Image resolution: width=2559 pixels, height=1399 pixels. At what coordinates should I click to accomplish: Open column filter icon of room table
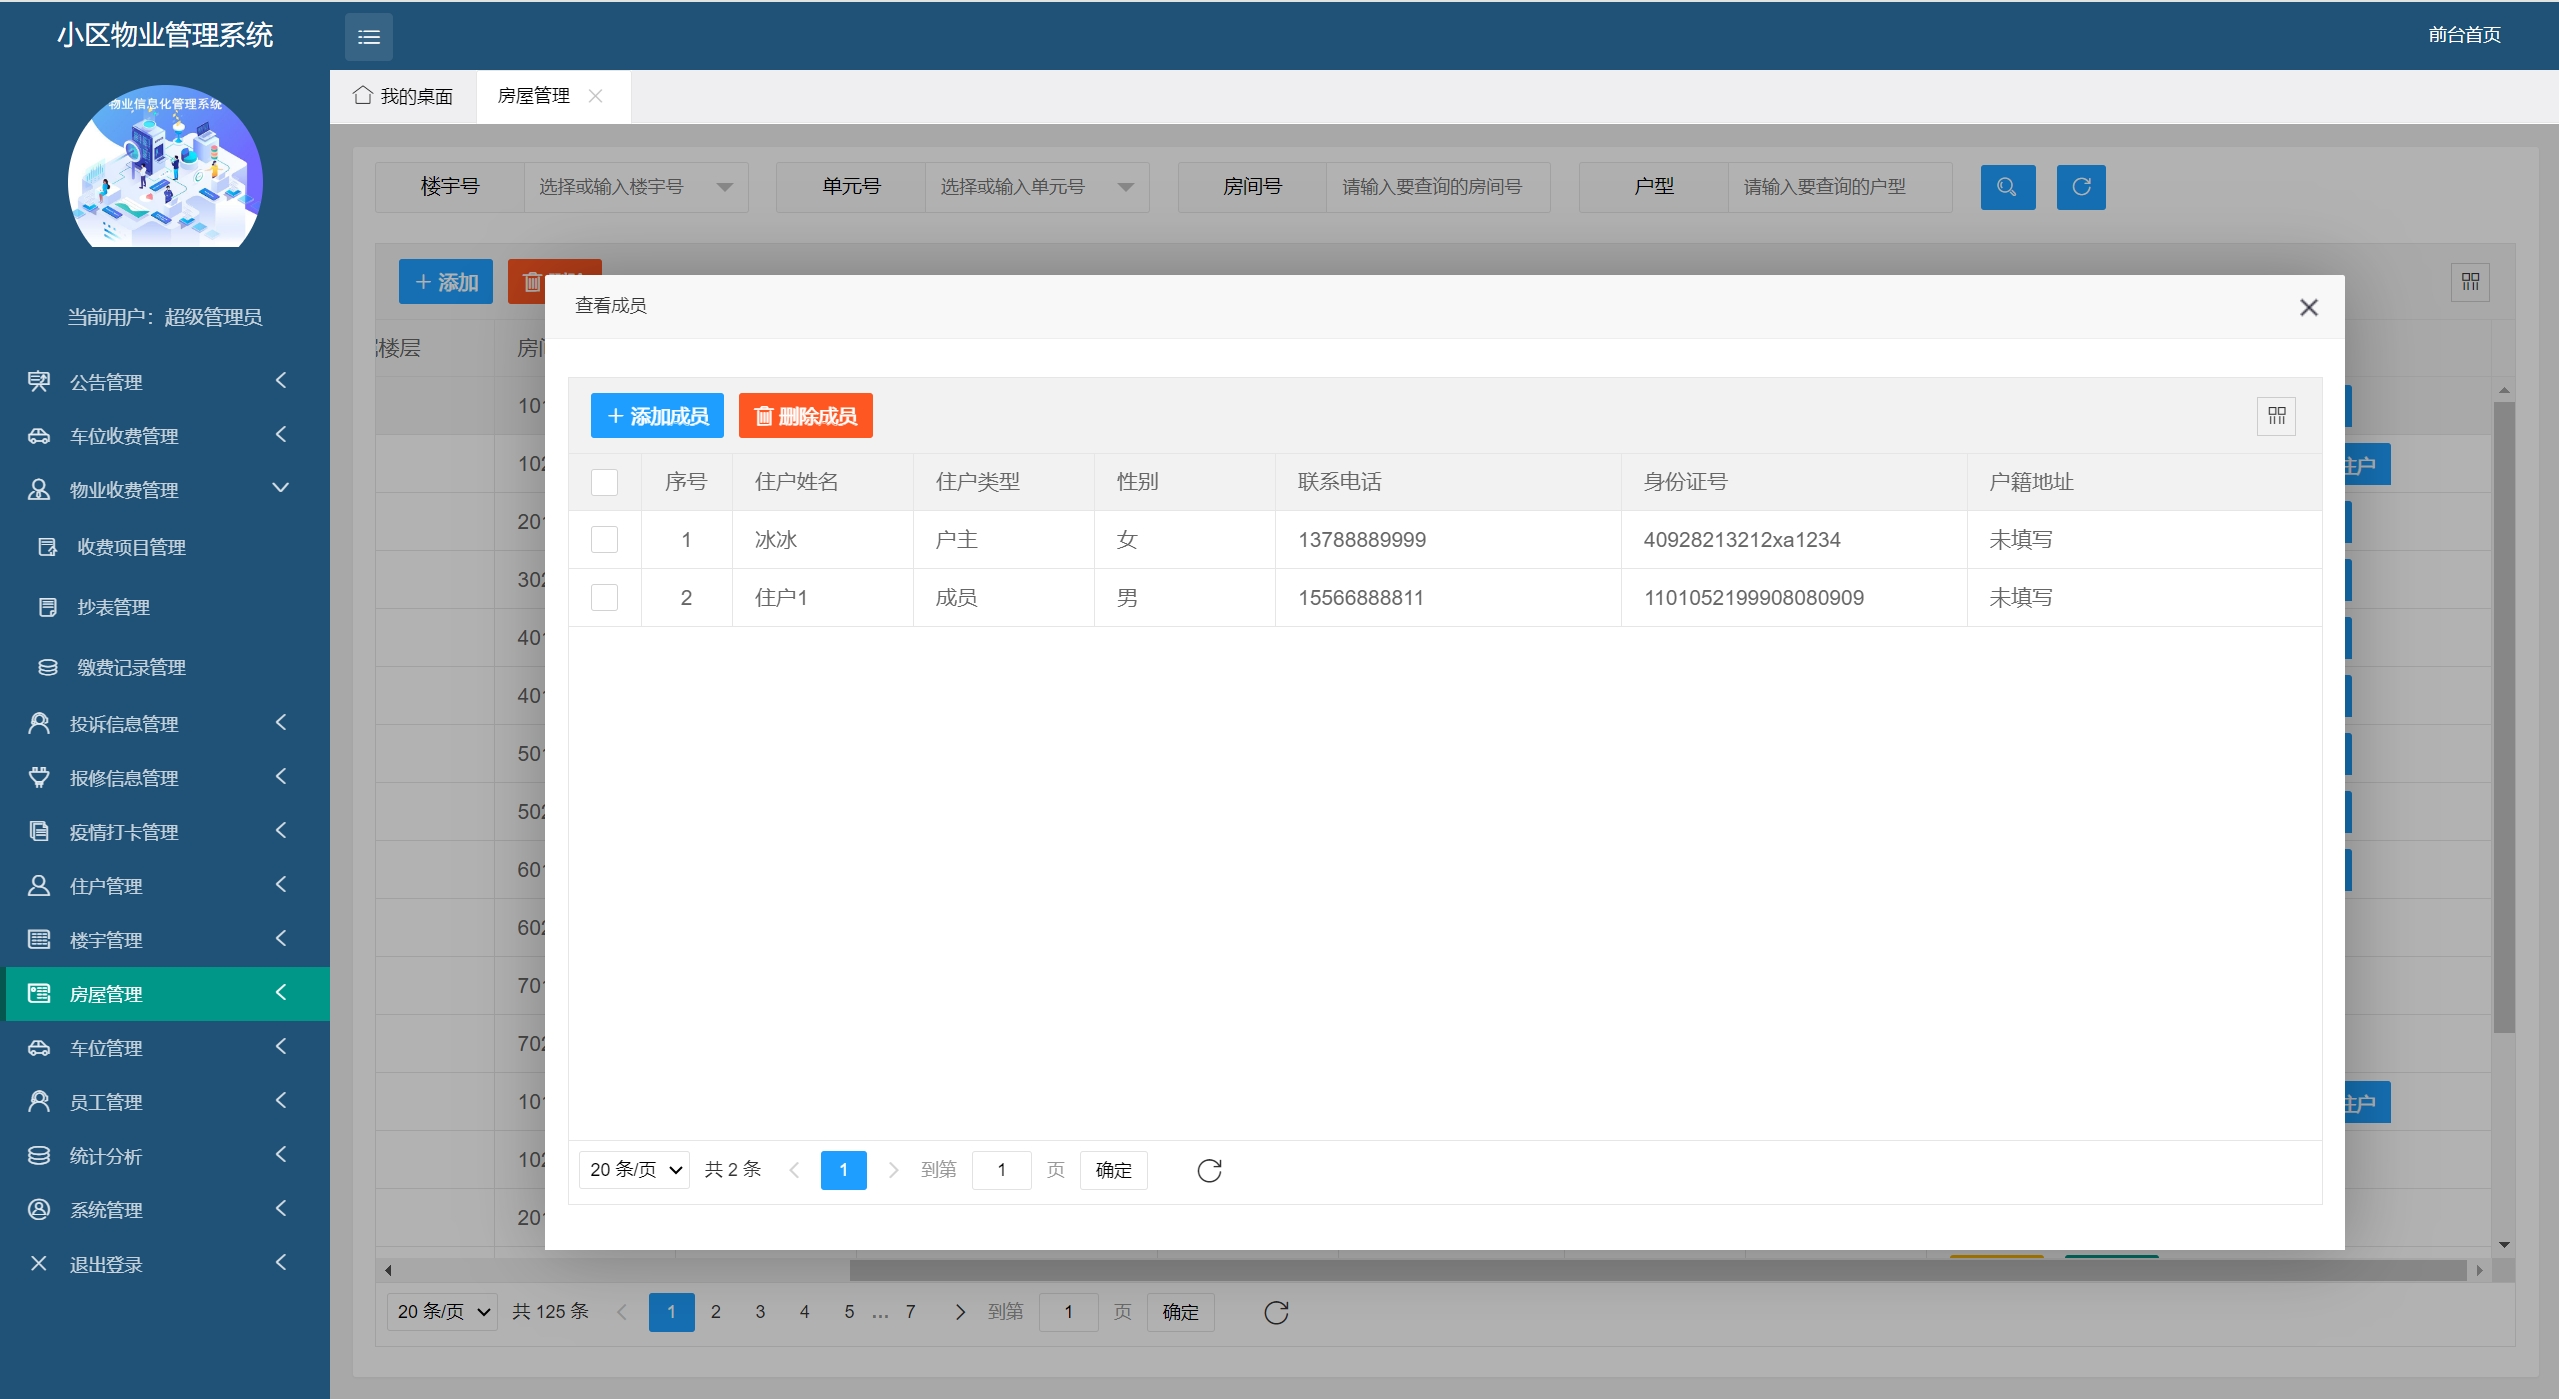2470,282
